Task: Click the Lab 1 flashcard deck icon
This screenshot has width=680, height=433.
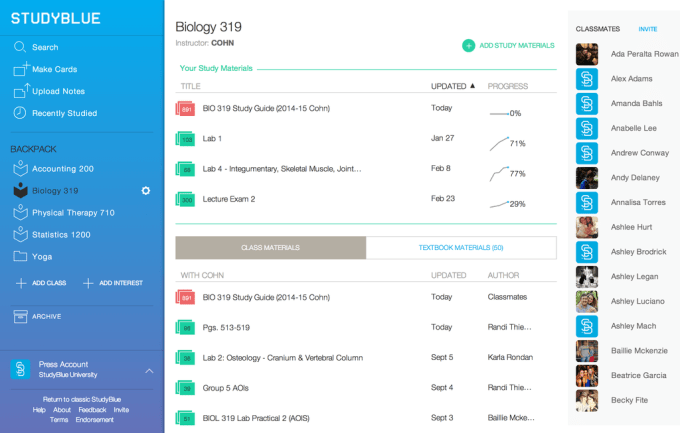Action: click(x=185, y=139)
